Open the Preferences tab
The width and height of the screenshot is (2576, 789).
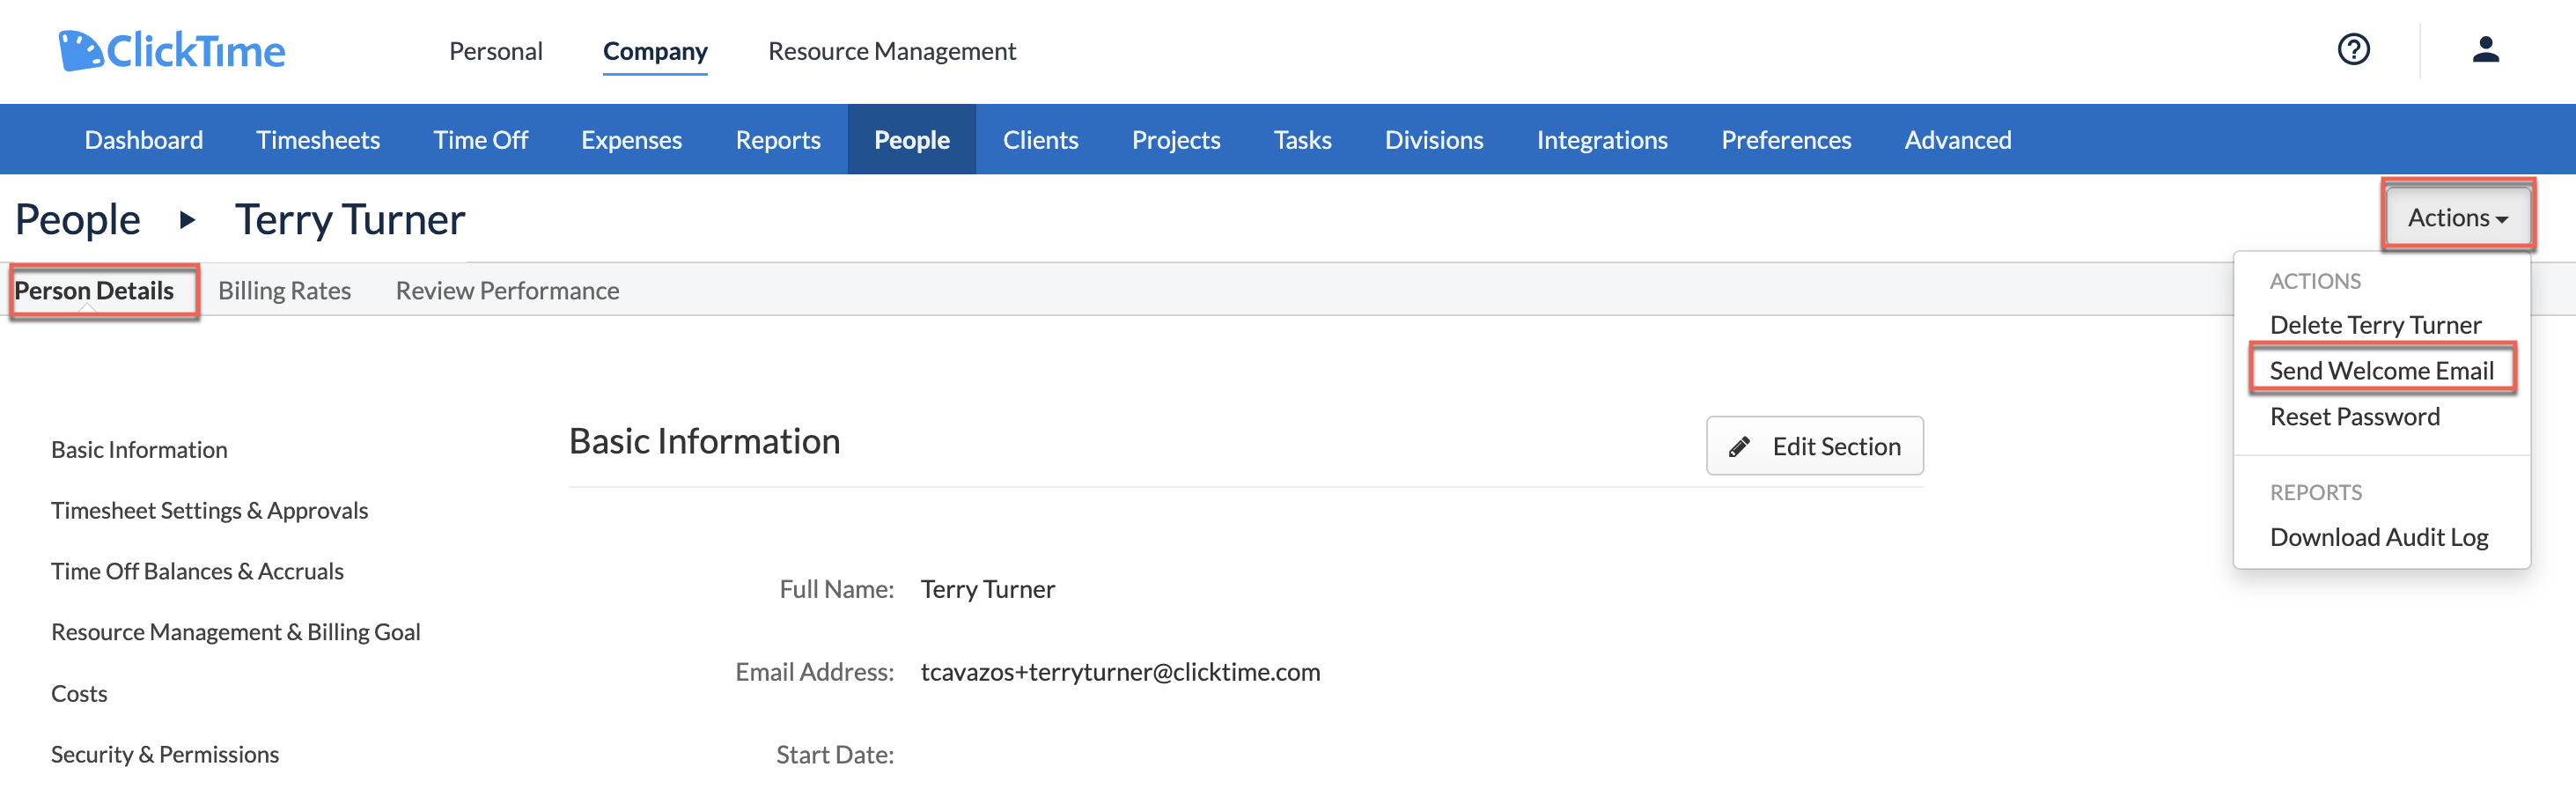(x=1786, y=139)
